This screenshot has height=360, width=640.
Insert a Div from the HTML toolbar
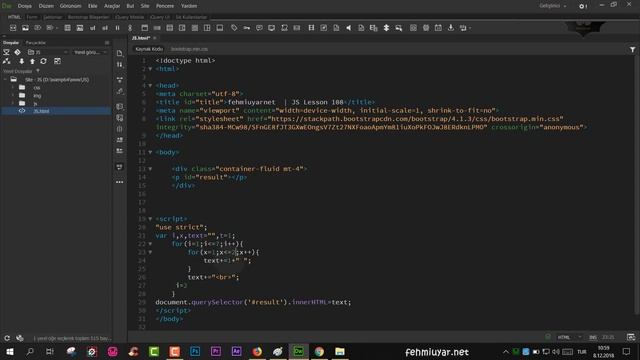pos(13,28)
